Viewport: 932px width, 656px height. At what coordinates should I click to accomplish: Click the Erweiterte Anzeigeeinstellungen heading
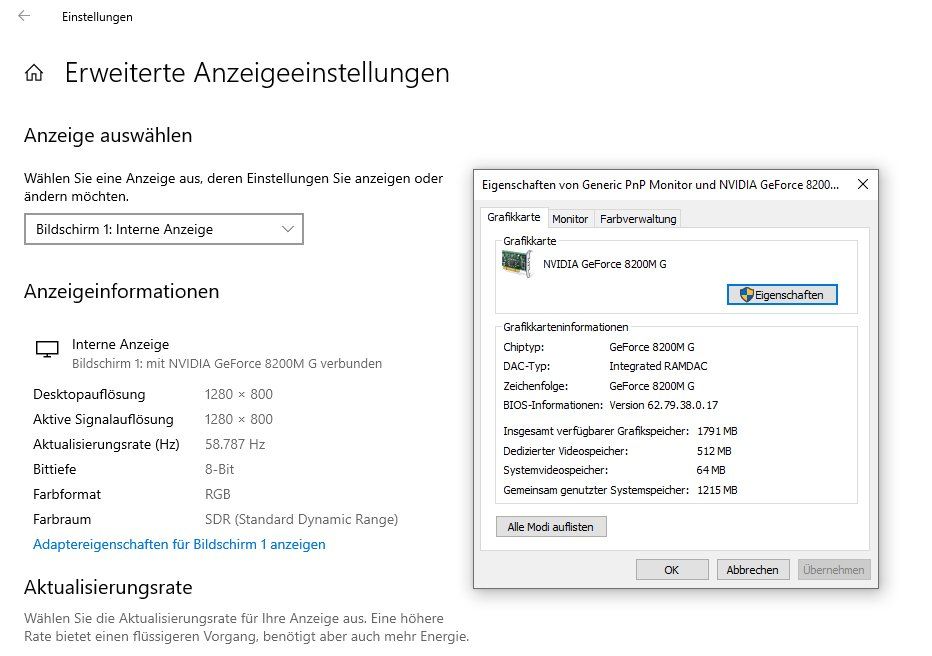click(x=257, y=72)
